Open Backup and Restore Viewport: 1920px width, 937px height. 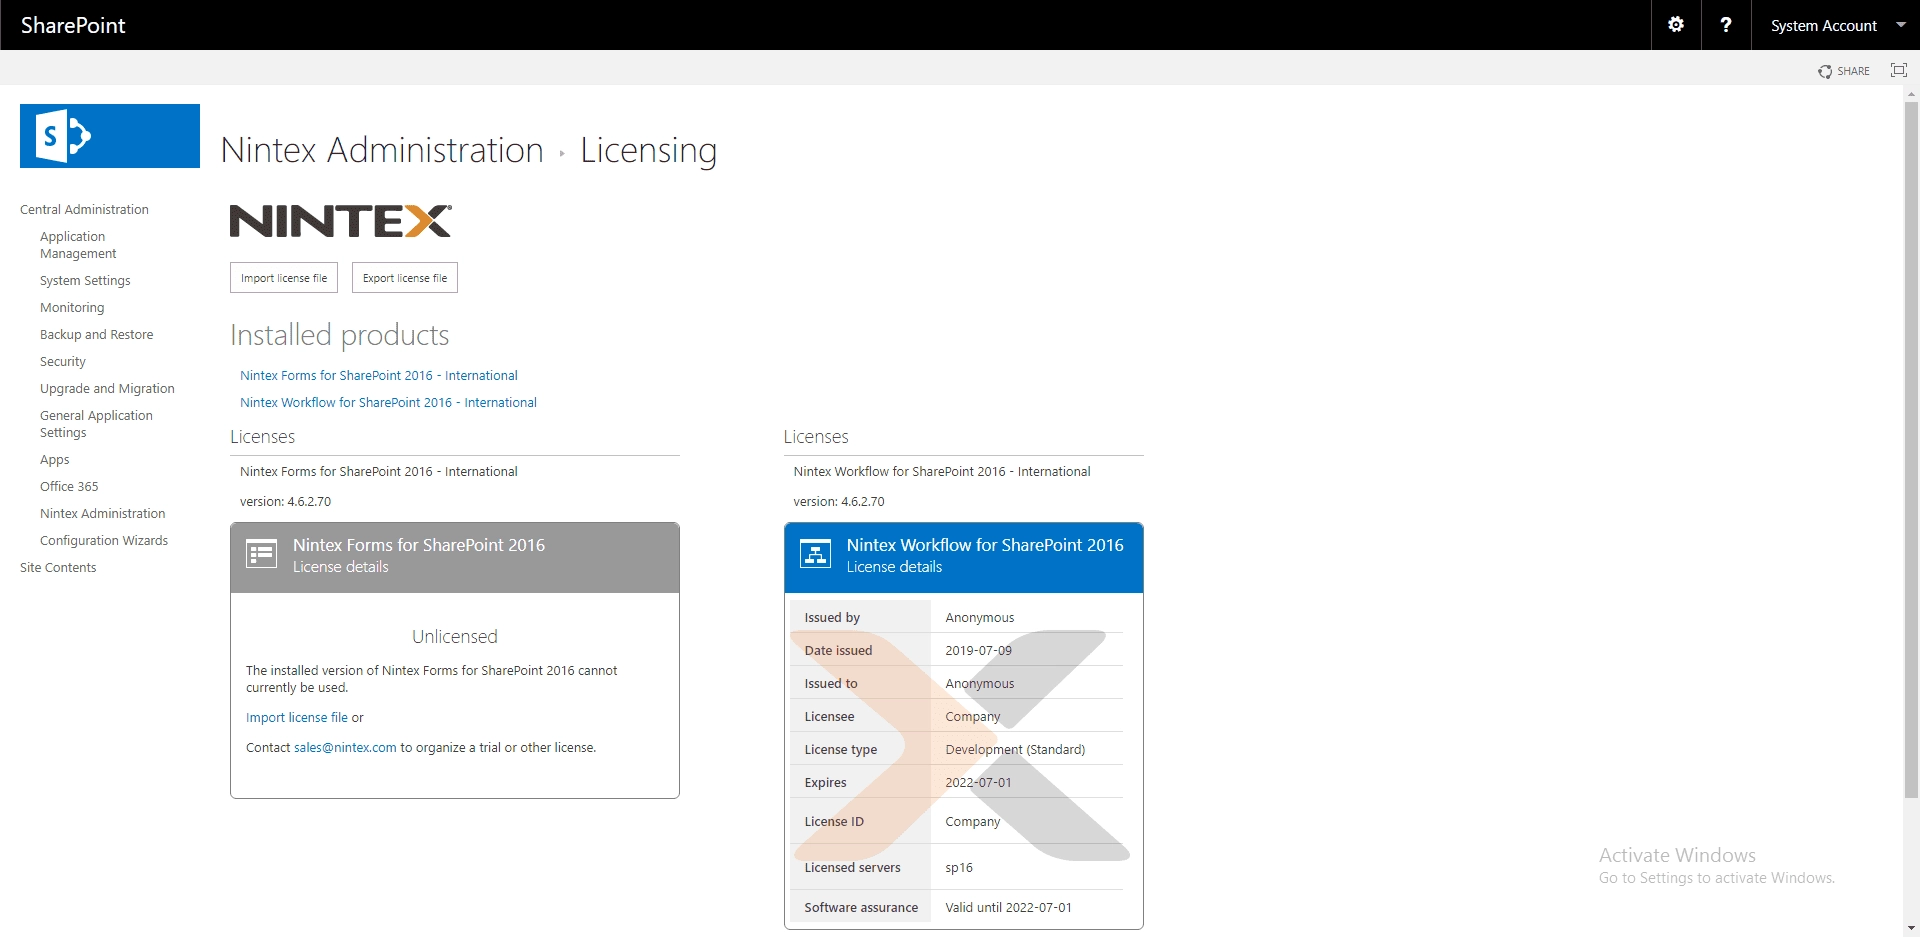pos(97,334)
